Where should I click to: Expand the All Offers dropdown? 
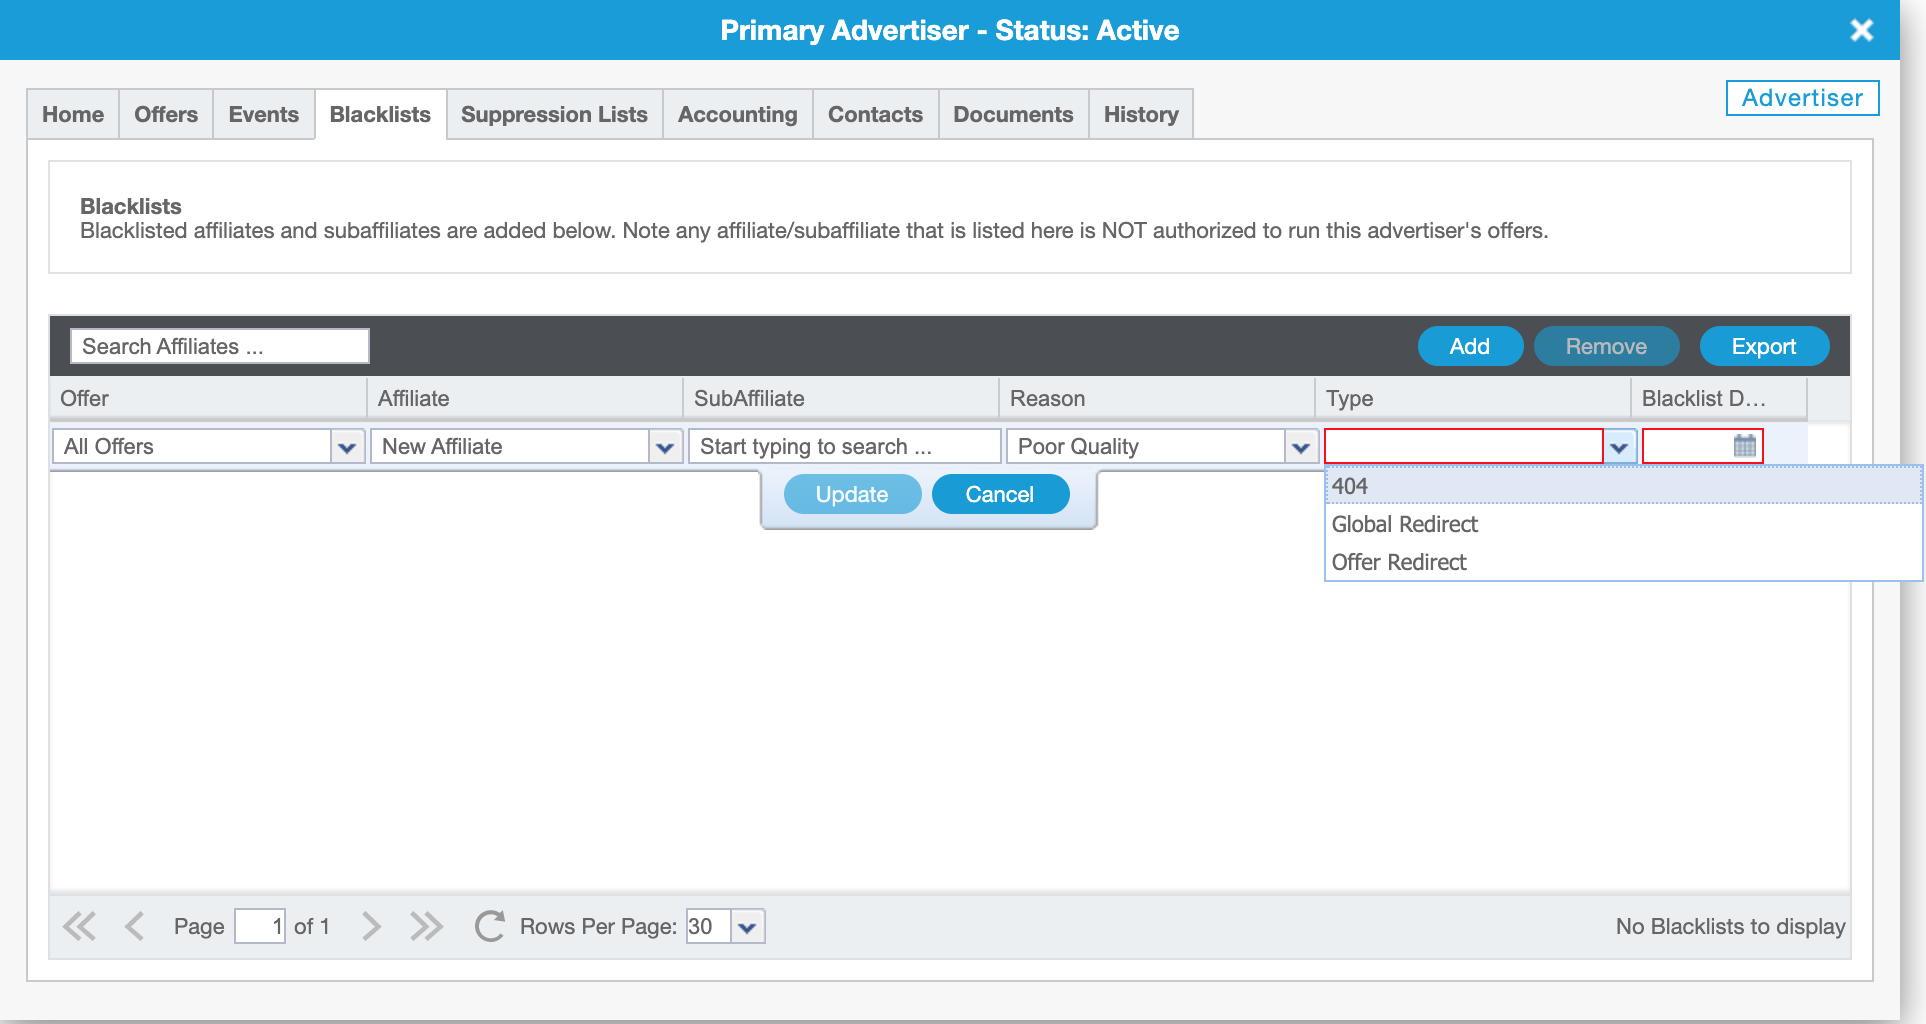coord(347,447)
